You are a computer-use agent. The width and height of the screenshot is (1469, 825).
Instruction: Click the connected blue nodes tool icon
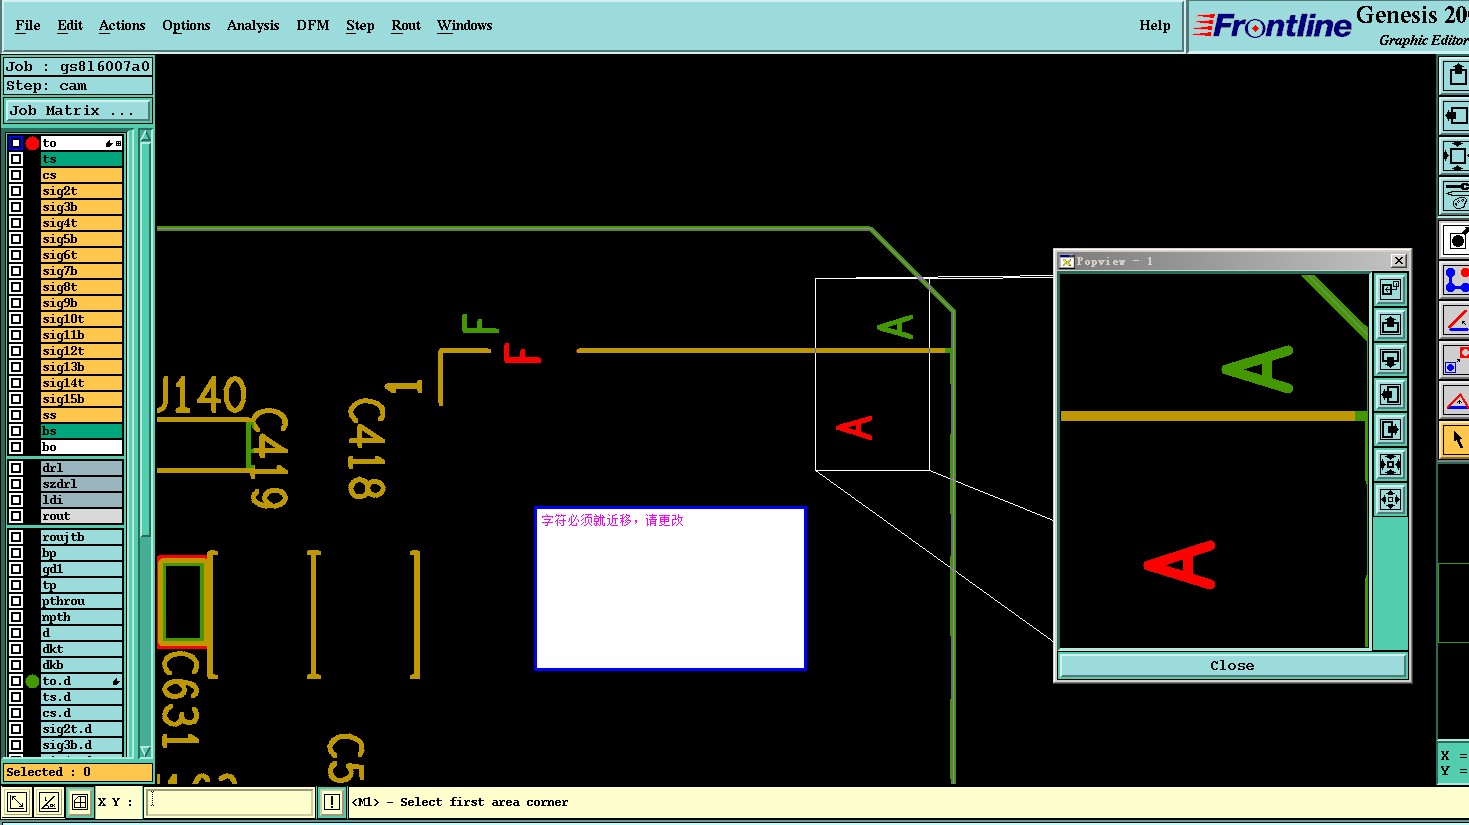[x=1456, y=279]
